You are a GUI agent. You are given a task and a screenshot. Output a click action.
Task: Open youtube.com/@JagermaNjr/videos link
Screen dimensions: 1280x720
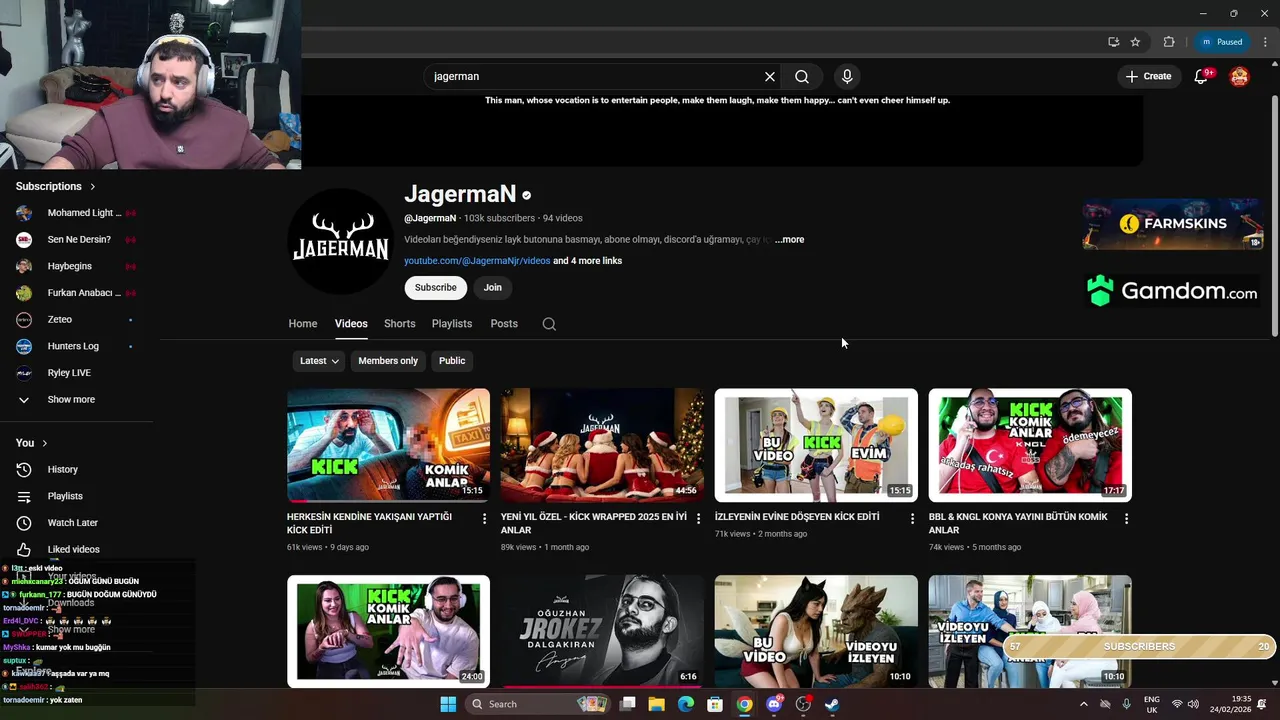click(477, 261)
